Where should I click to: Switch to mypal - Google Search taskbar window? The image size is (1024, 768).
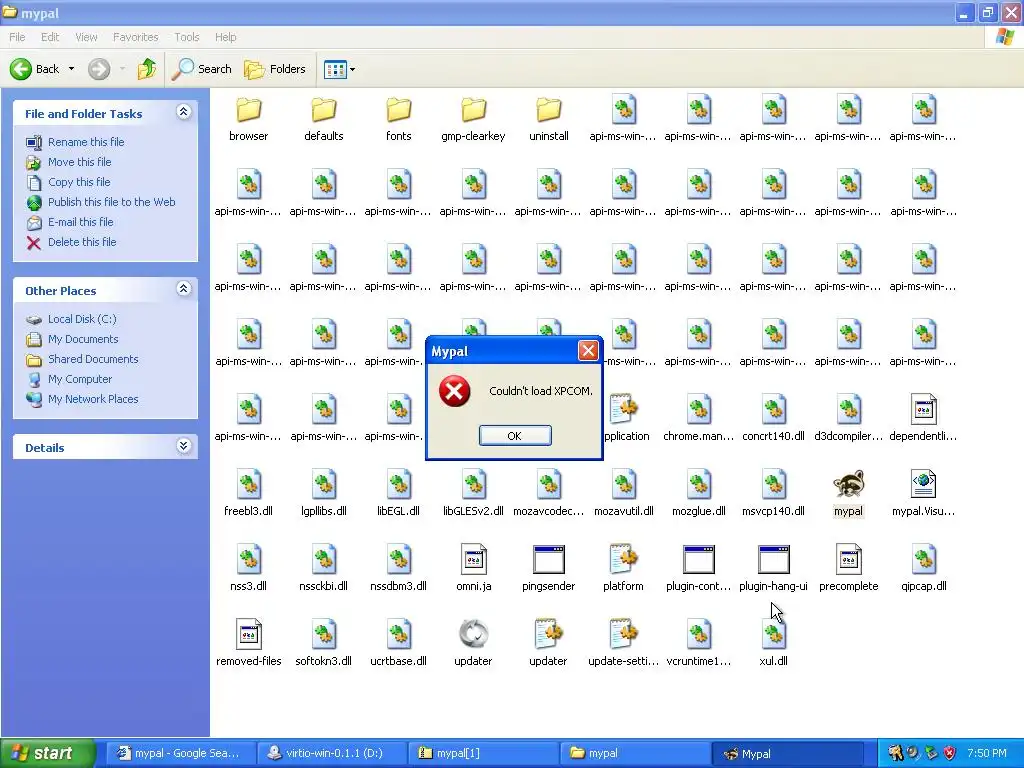tap(180, 753)
